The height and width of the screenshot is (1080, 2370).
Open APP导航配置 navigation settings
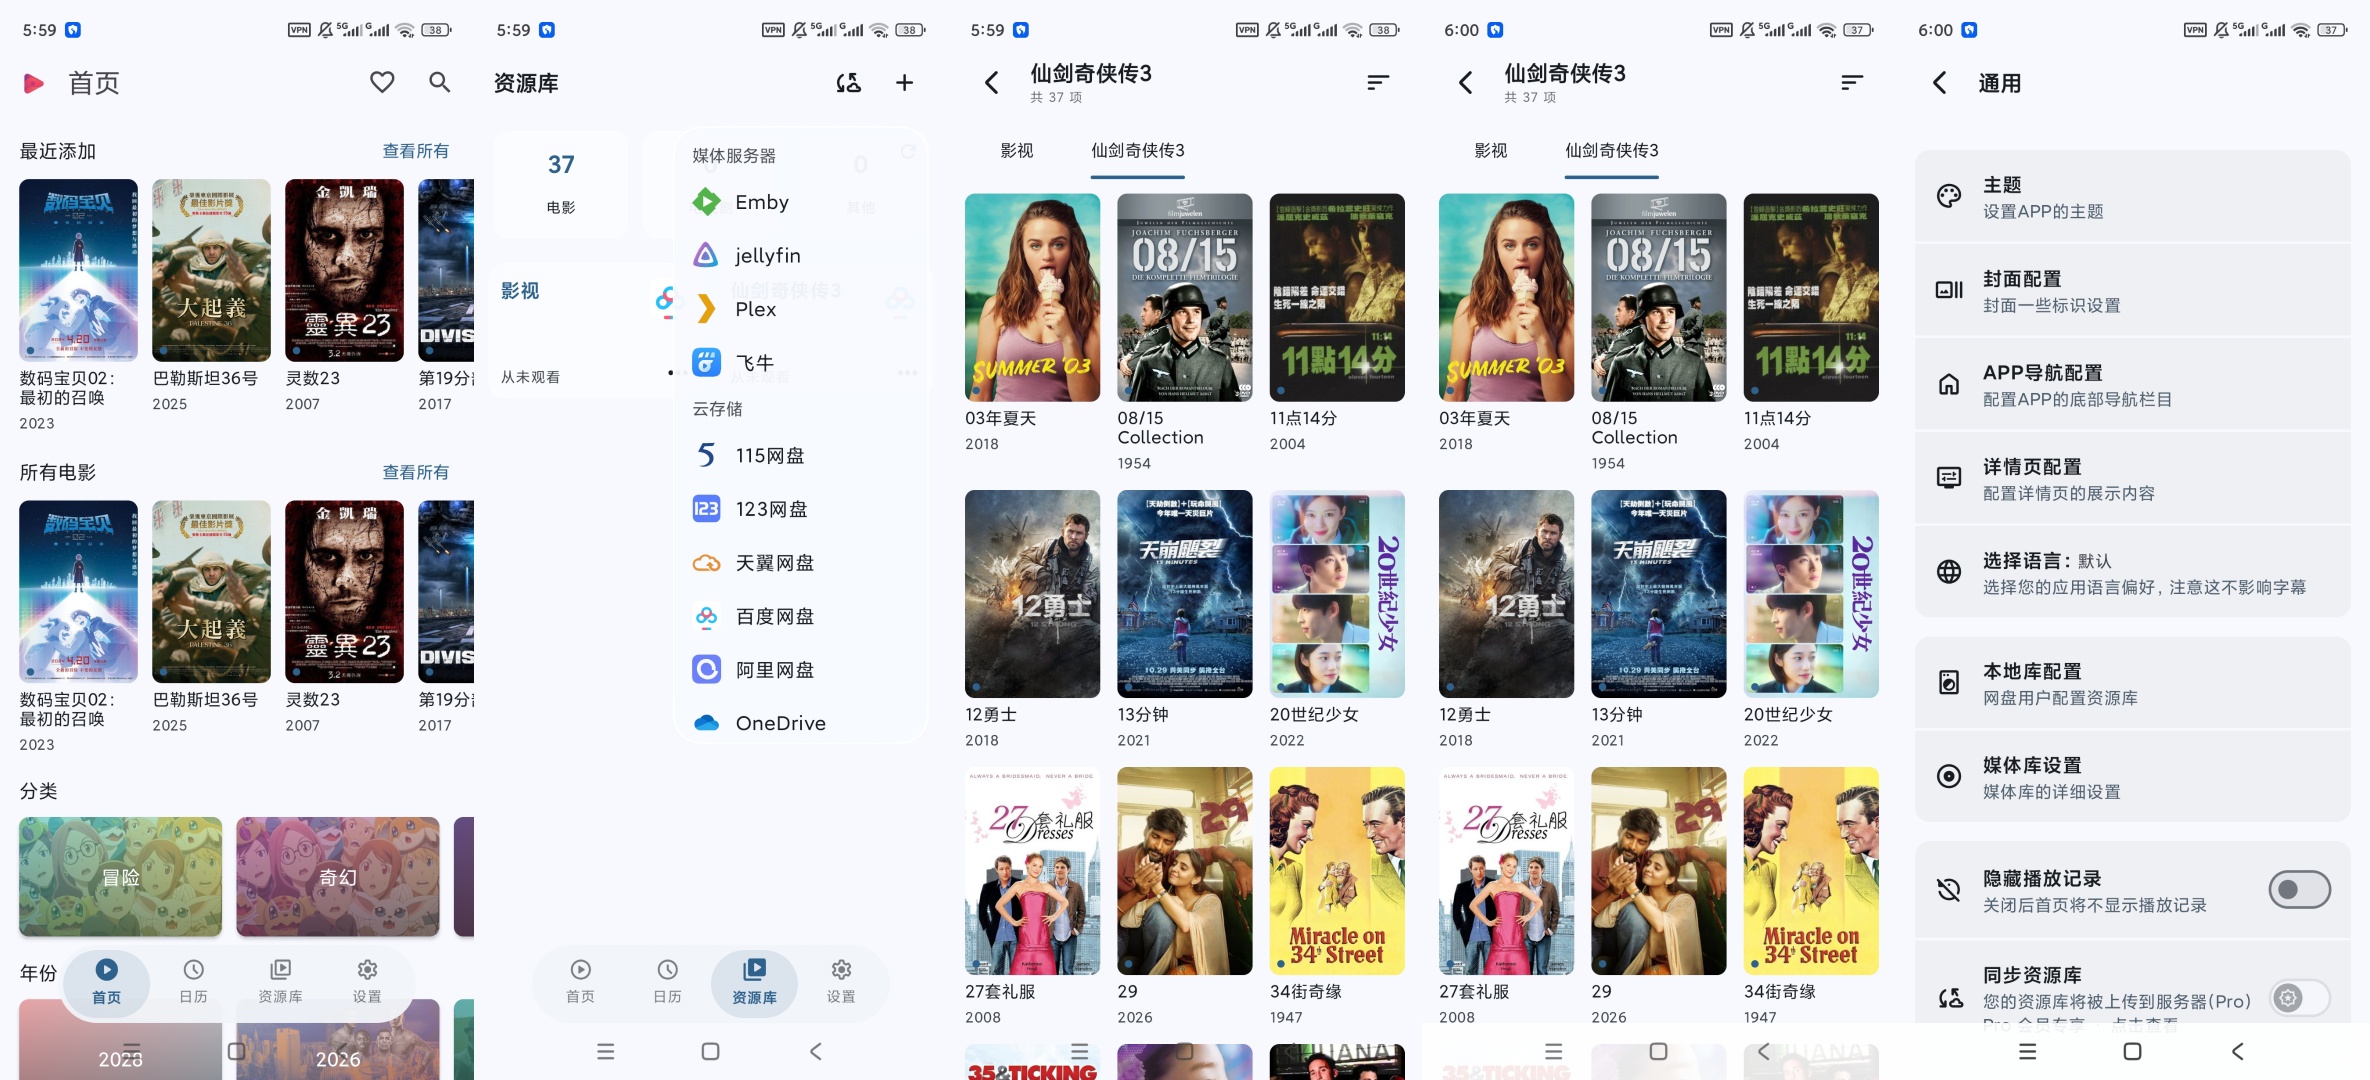click(2132, 385)
